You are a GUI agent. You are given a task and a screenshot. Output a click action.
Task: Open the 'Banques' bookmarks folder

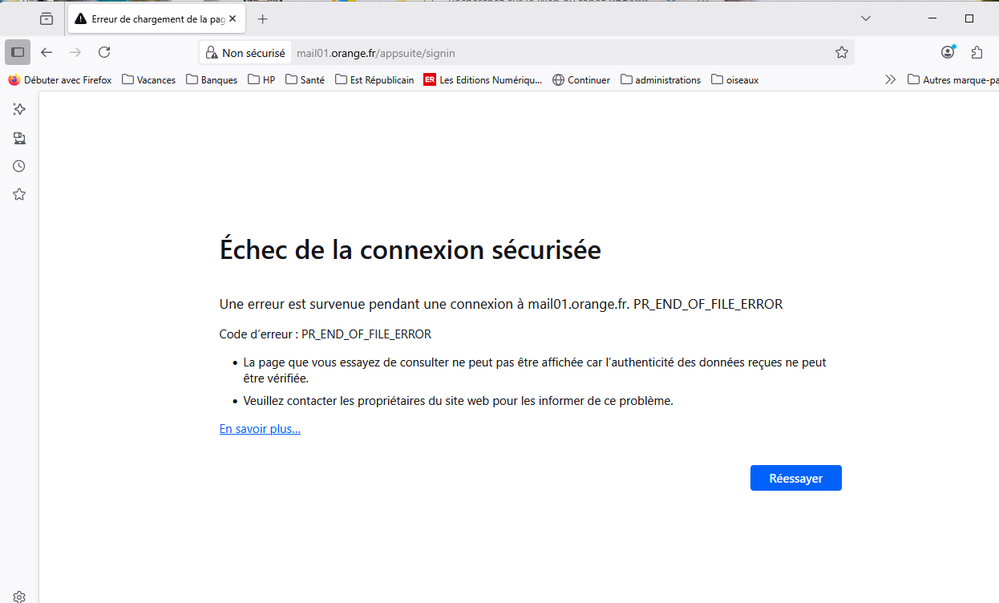[211, 79]
